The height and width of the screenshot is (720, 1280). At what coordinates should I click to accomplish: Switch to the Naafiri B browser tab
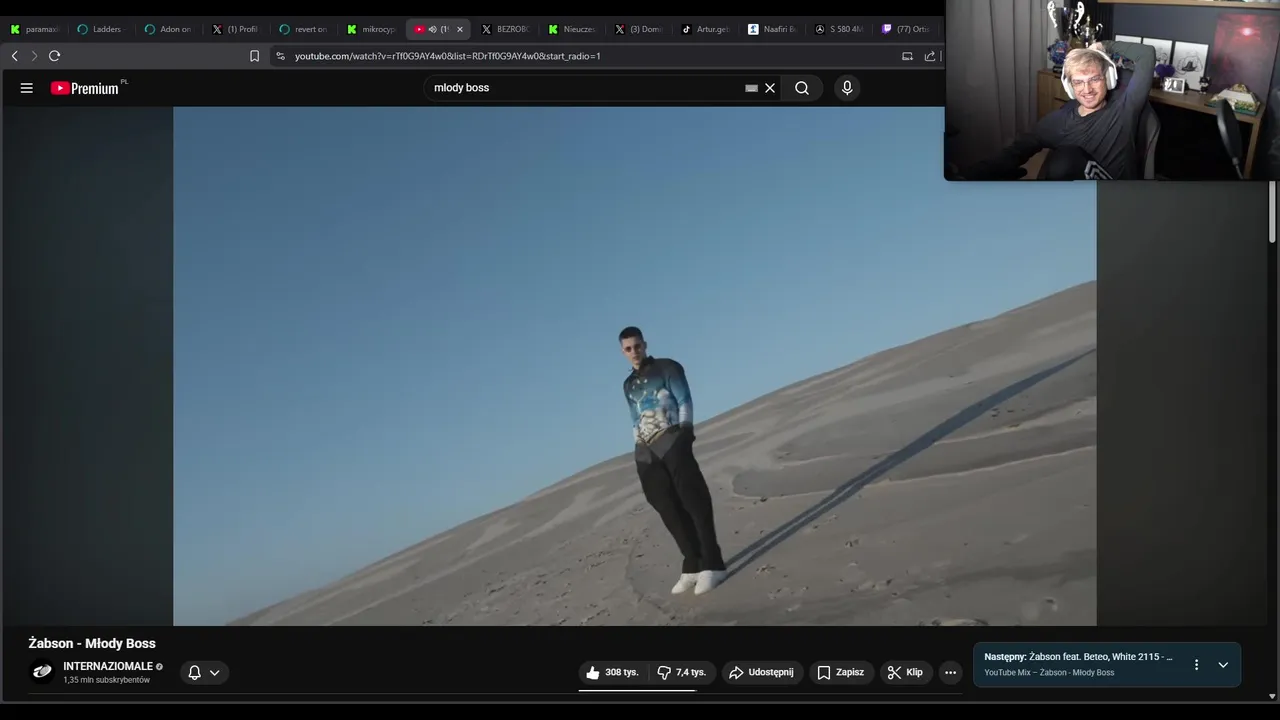[773, 29]
